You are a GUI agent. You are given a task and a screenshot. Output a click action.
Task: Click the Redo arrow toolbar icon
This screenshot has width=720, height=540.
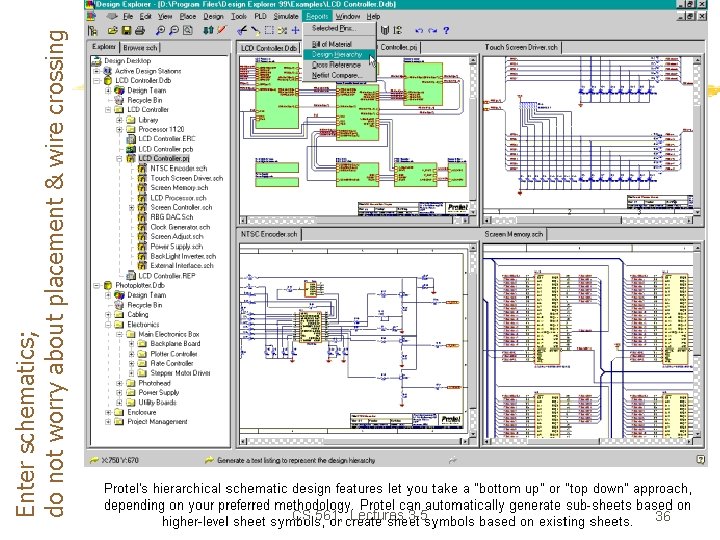(x=433, y=30)
